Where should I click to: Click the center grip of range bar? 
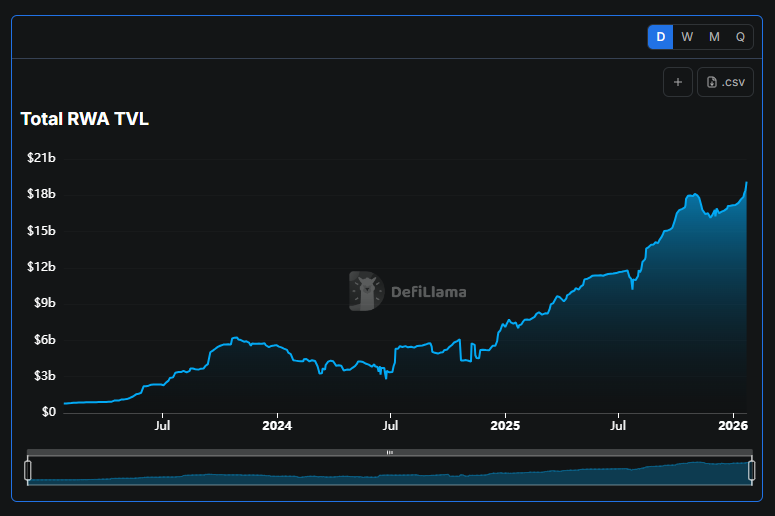pos(389,452)
